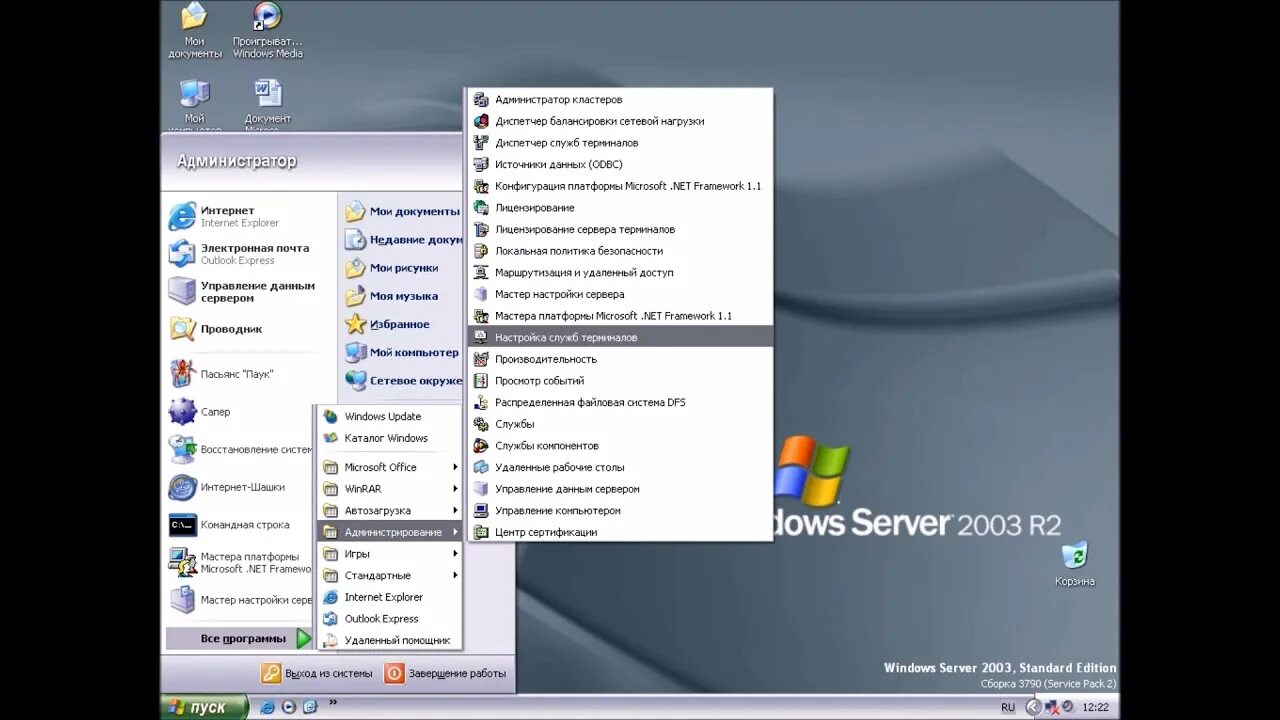Expand quick launch overflow chevron on taskbar

pyautogui.click(x=333, y=702)
